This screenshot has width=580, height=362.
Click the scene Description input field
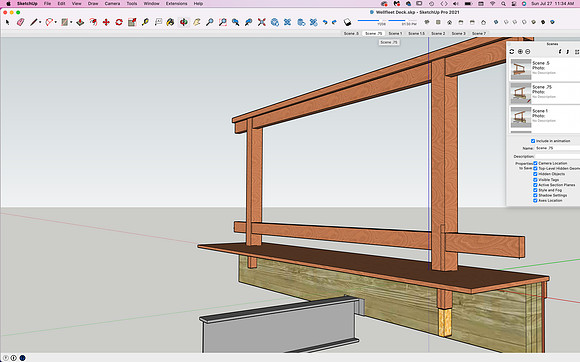point(557,156)
